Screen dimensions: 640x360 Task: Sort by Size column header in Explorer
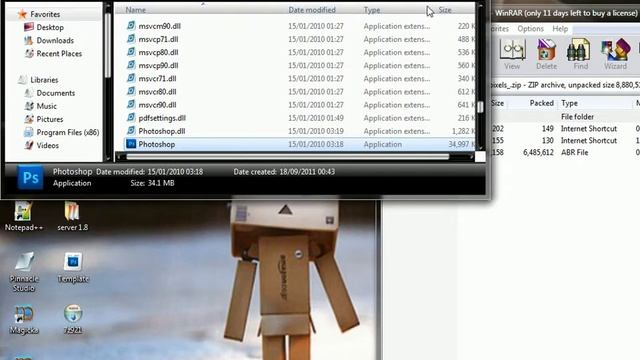[x=445, y=10]
